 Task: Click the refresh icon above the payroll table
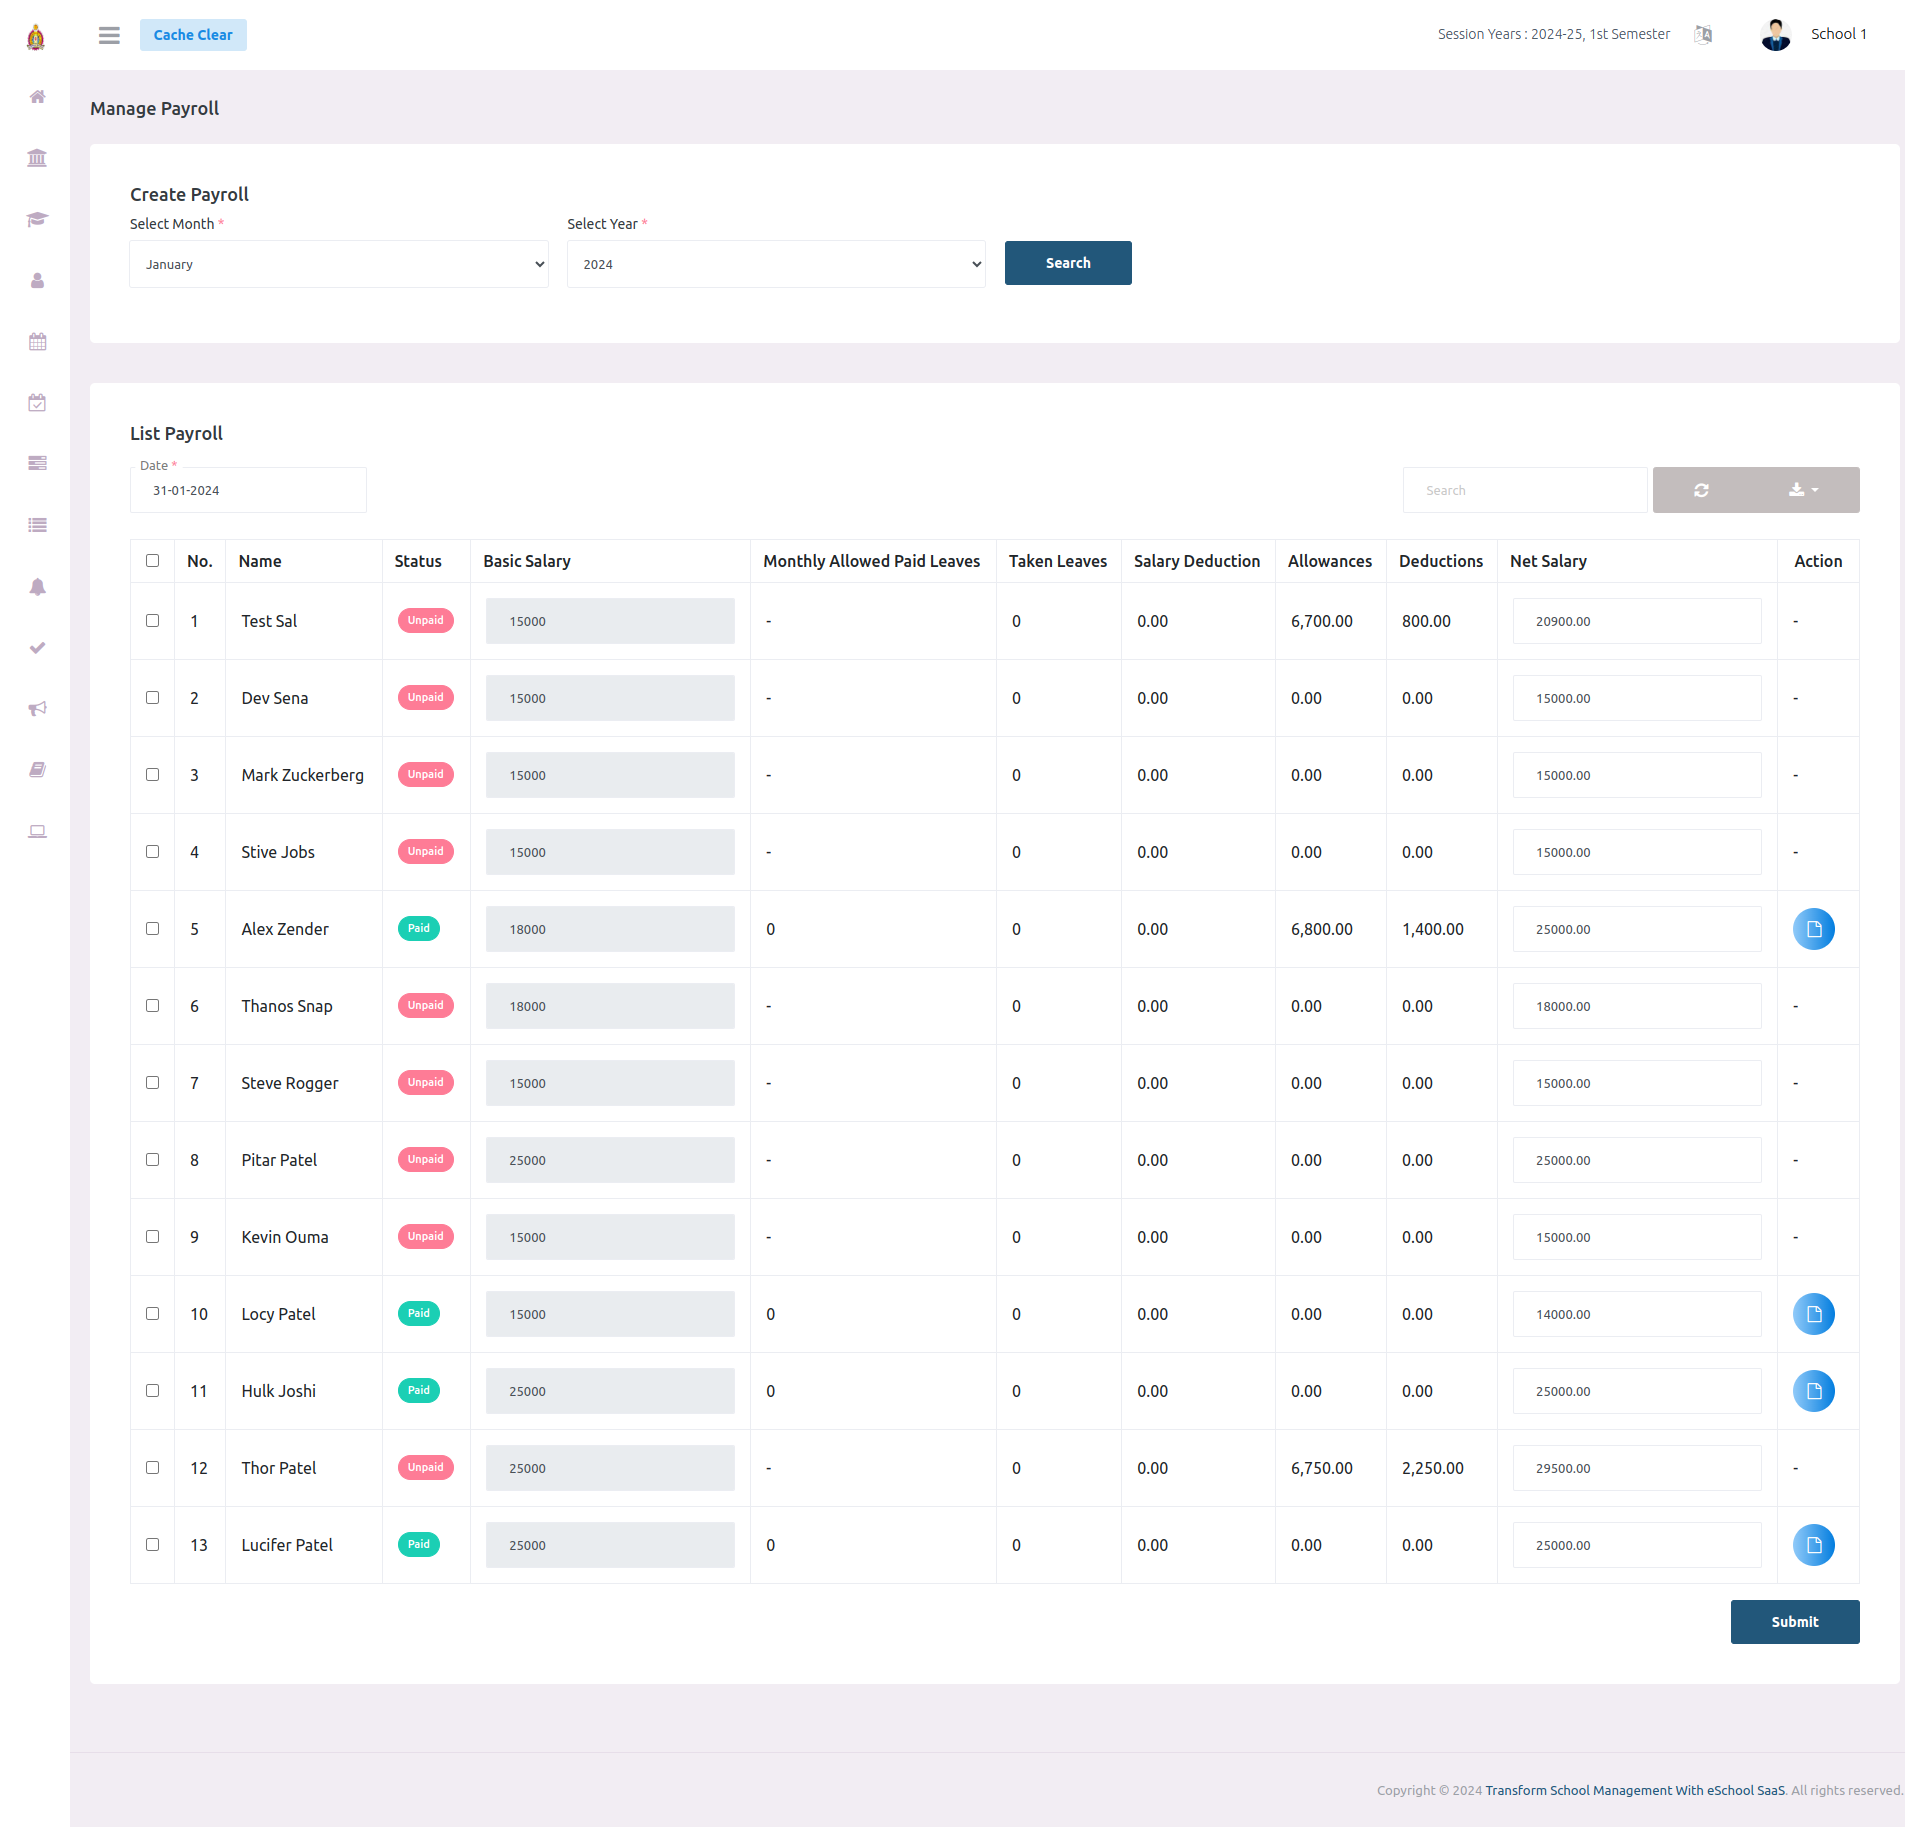pos(1702,490)
